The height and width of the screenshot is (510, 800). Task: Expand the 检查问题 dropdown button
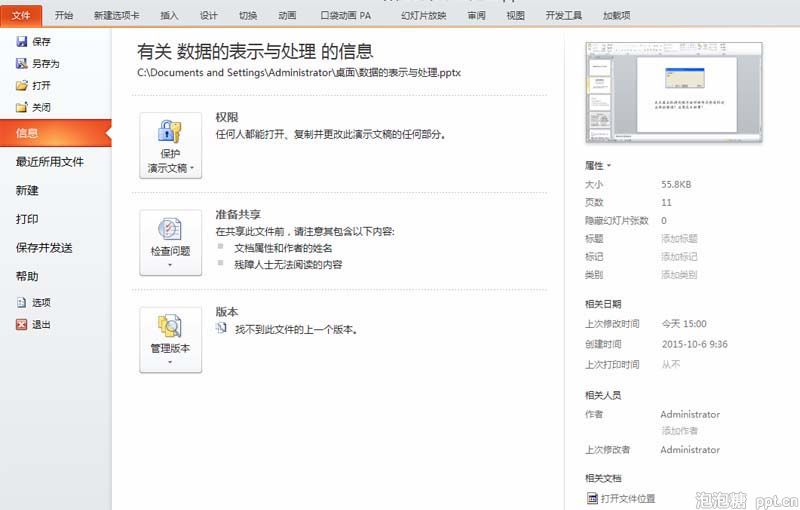click(x=170, y=243)
